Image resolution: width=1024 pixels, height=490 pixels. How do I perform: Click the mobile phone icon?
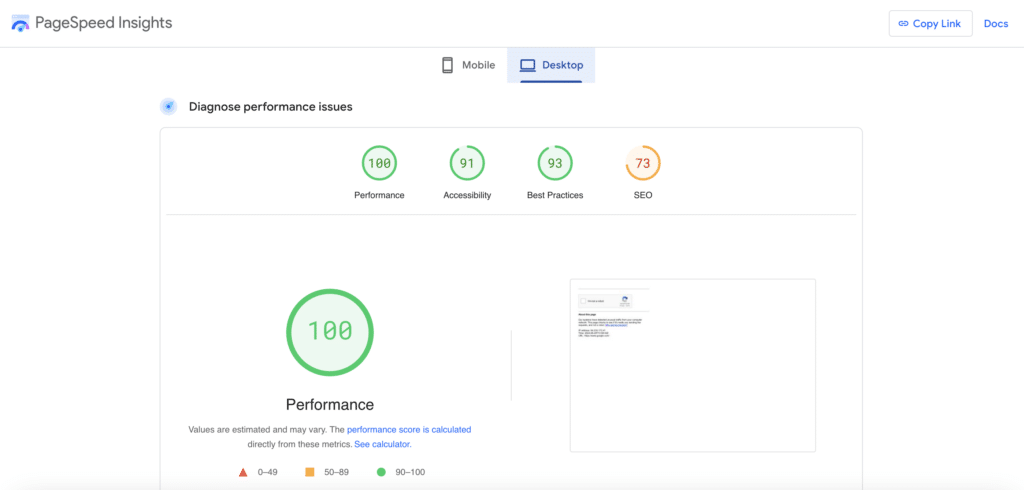[x=447, y=65]
